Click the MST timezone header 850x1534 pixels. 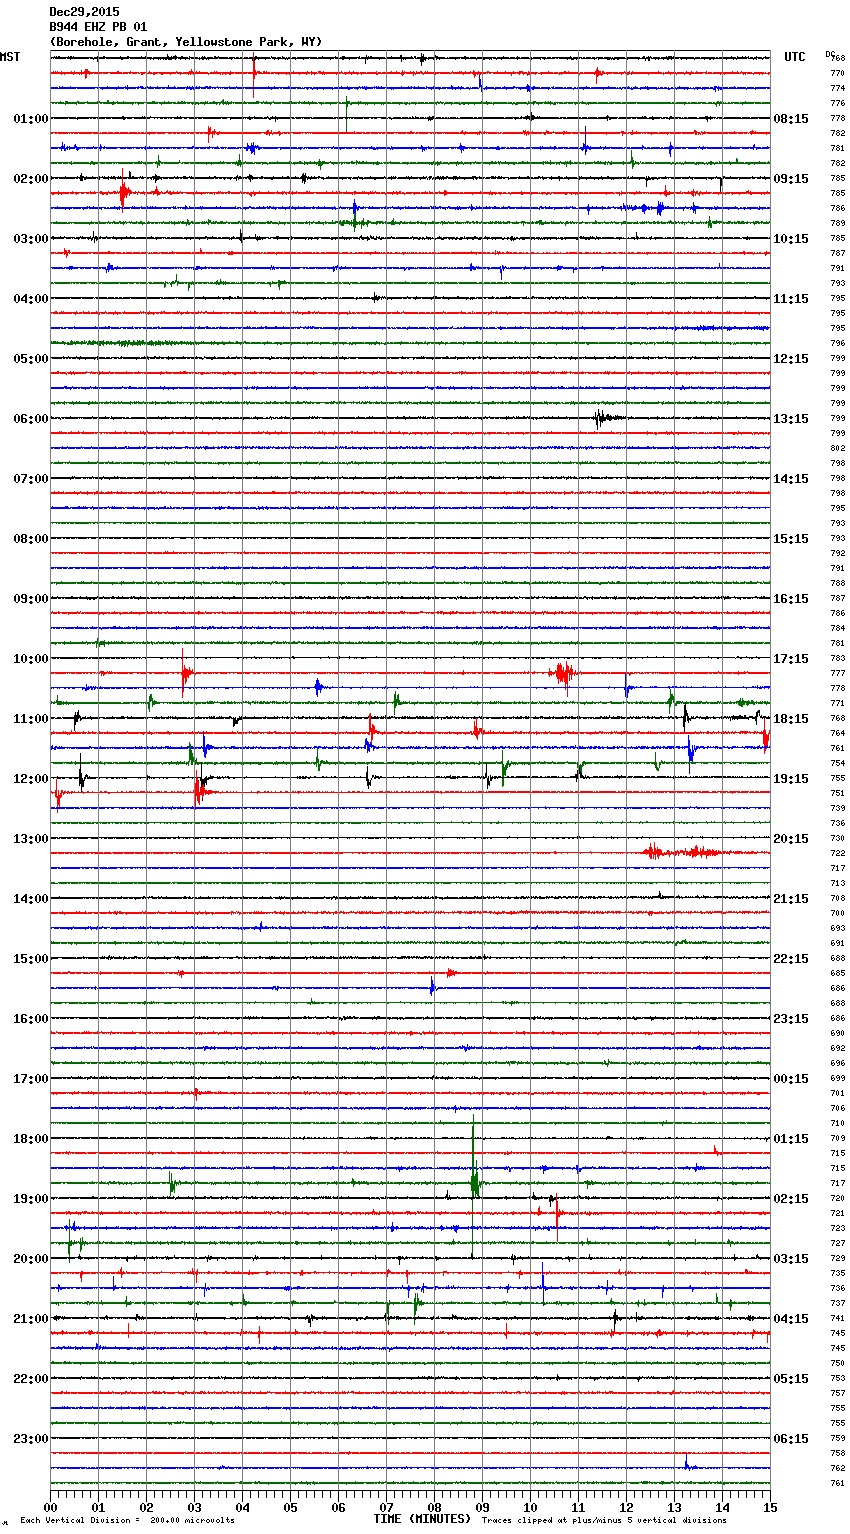10,57
